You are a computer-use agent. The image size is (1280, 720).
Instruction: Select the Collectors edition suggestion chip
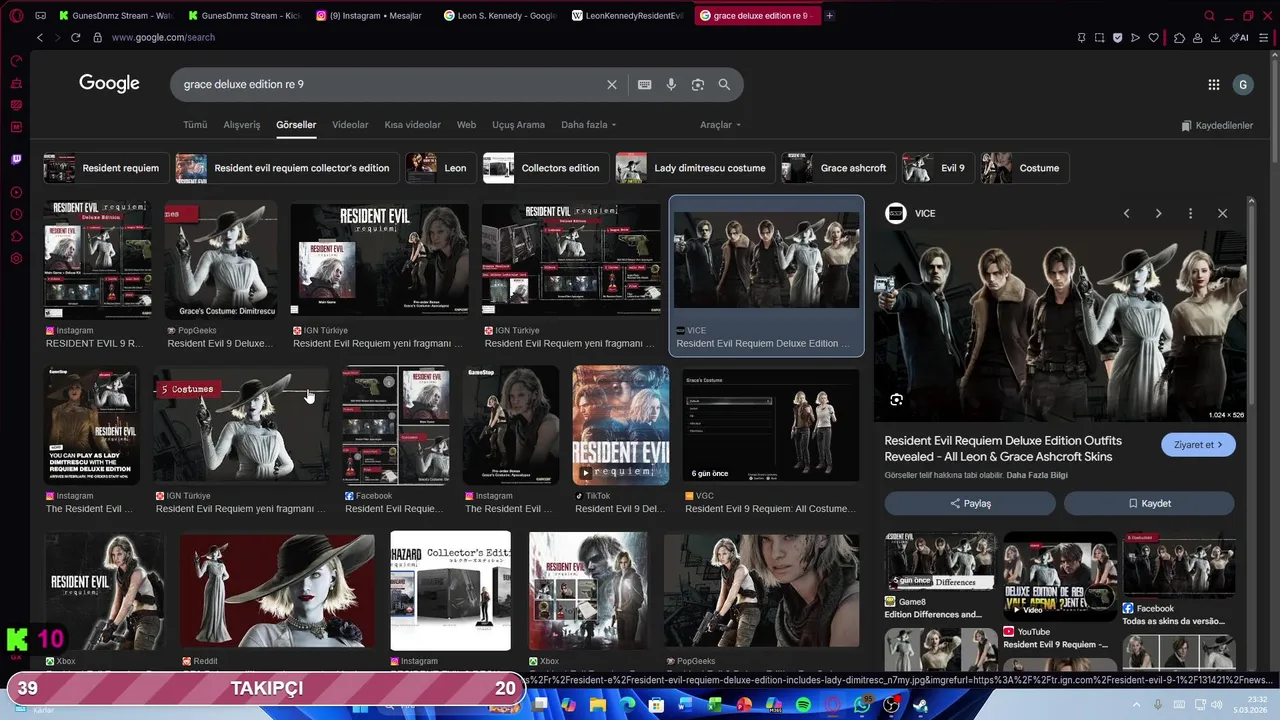click(x=545, y=168)
